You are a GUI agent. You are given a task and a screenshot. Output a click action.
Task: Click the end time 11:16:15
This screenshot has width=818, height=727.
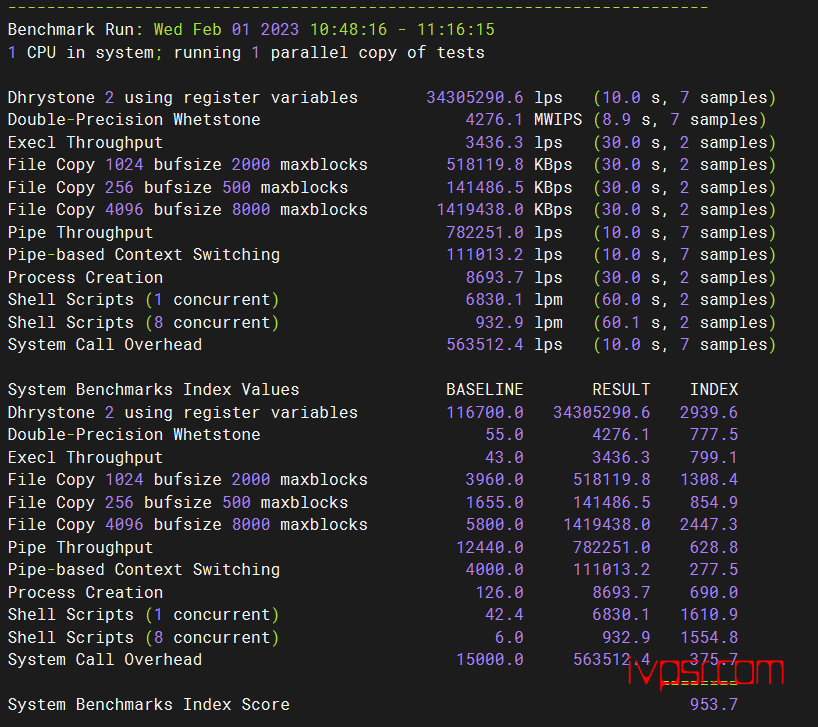coord(455,29)
